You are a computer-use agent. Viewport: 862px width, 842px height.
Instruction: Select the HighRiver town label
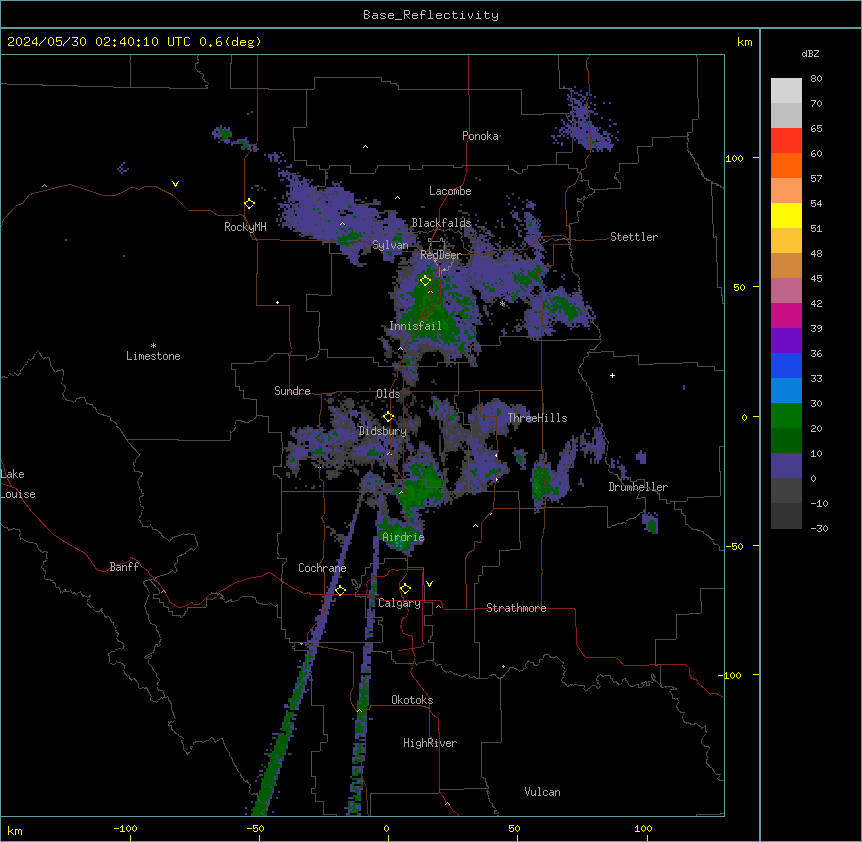pos(430,743)
